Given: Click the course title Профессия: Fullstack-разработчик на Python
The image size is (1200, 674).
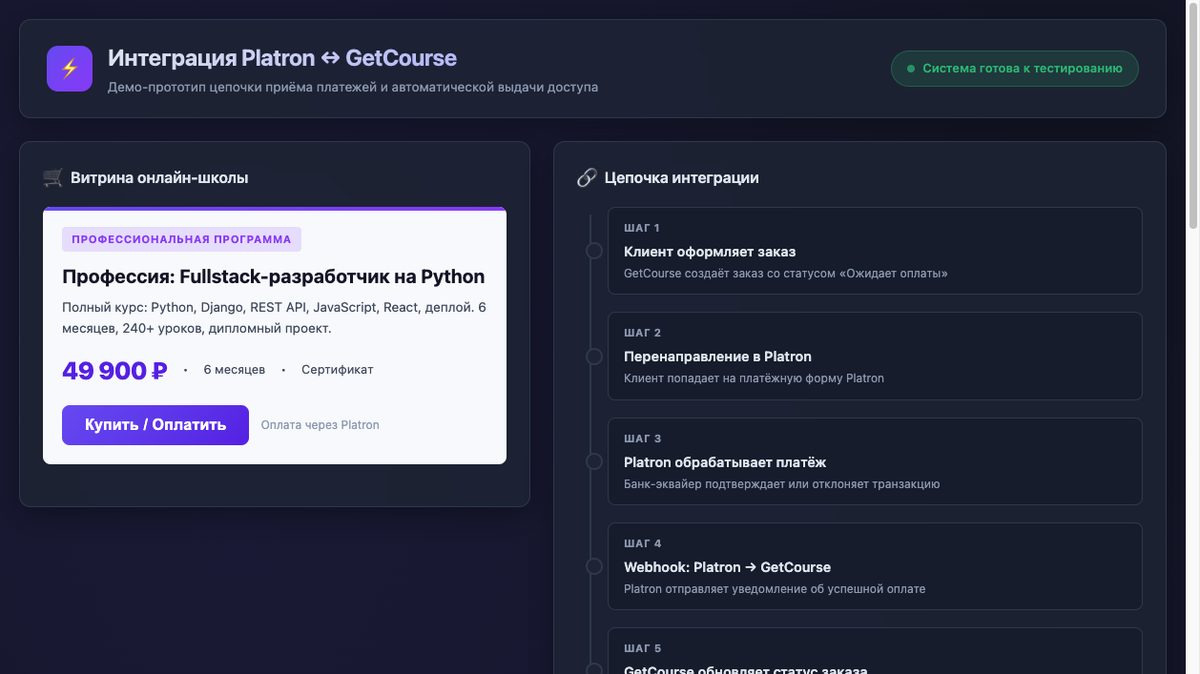Looking at the screenshot, I should pyautogui.click(x=273, y=277).
